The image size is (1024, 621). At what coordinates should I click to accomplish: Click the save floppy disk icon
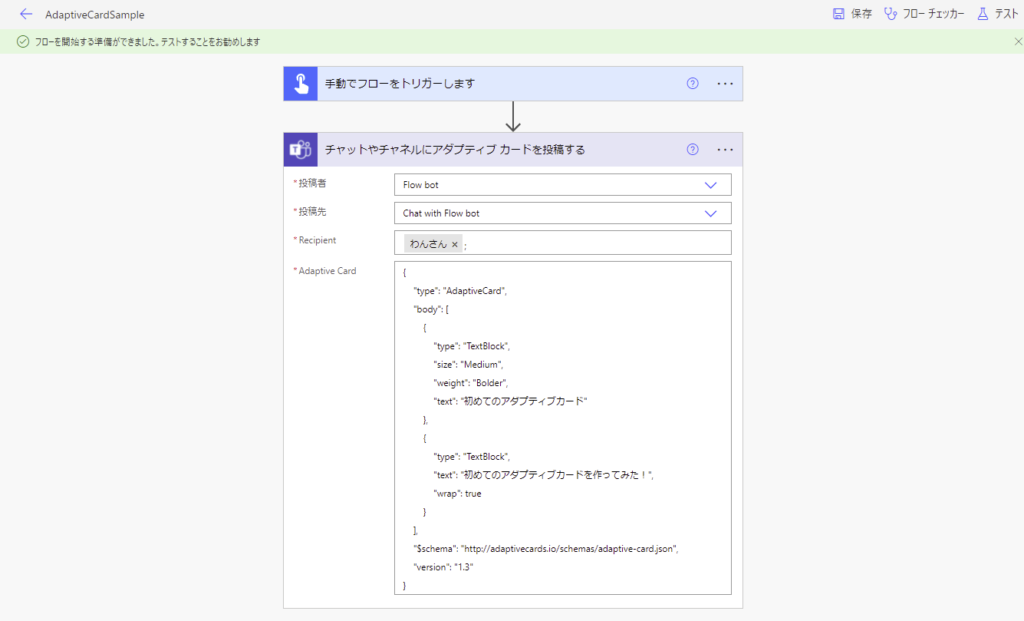(839, 14)
